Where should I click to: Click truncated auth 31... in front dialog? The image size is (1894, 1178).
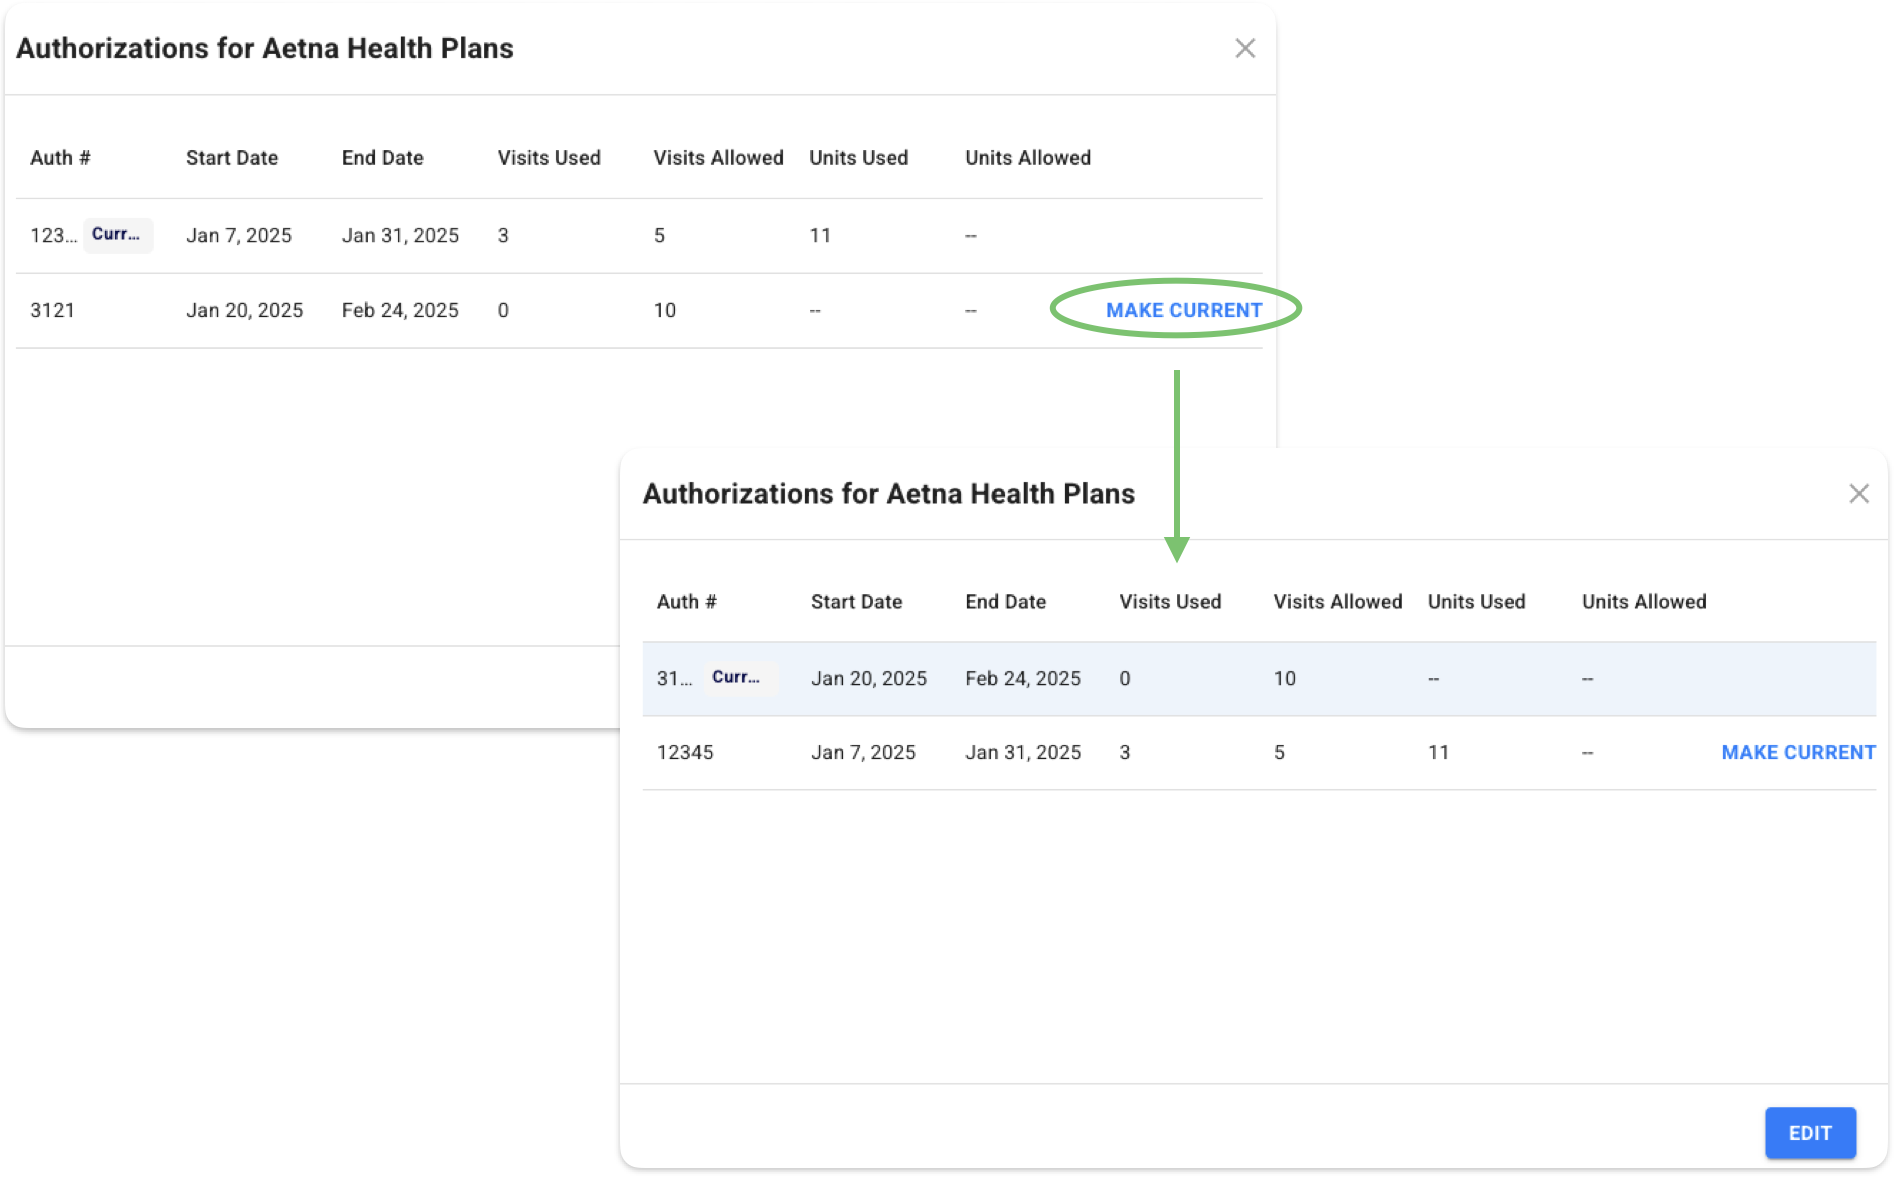pos(674,678)
